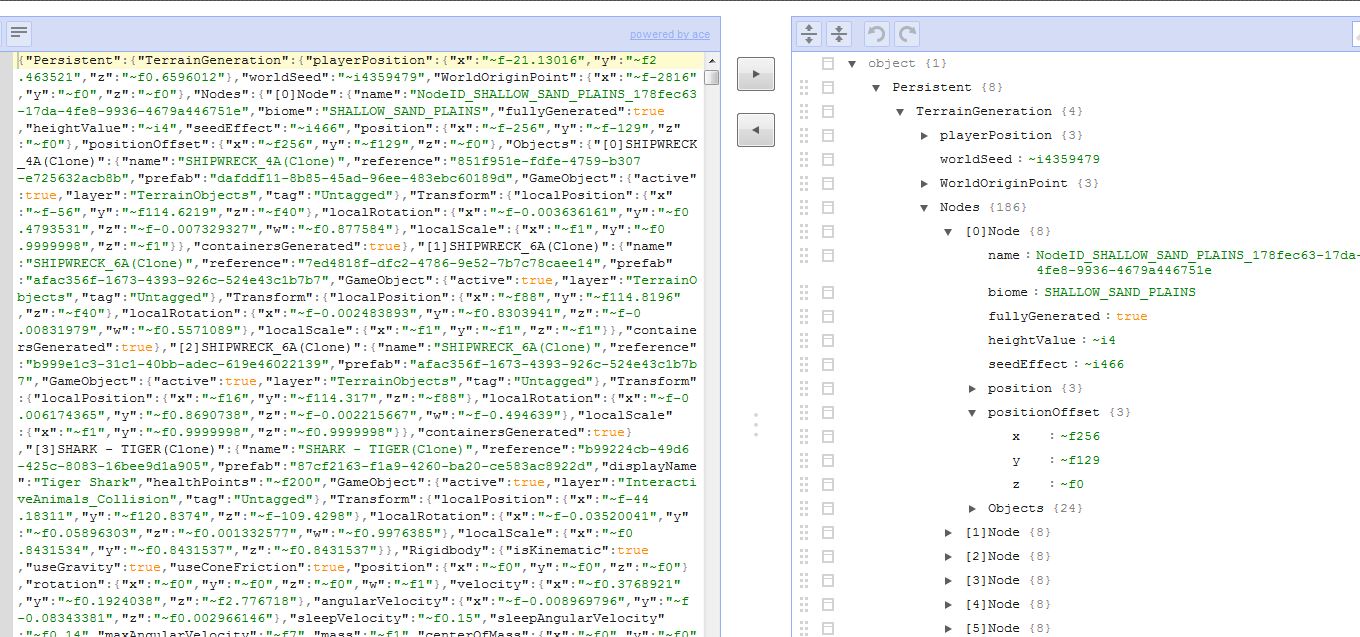Open the 'powered by ace' link
This screenshot has width=1360, height=637.
(x=669, y=34)
